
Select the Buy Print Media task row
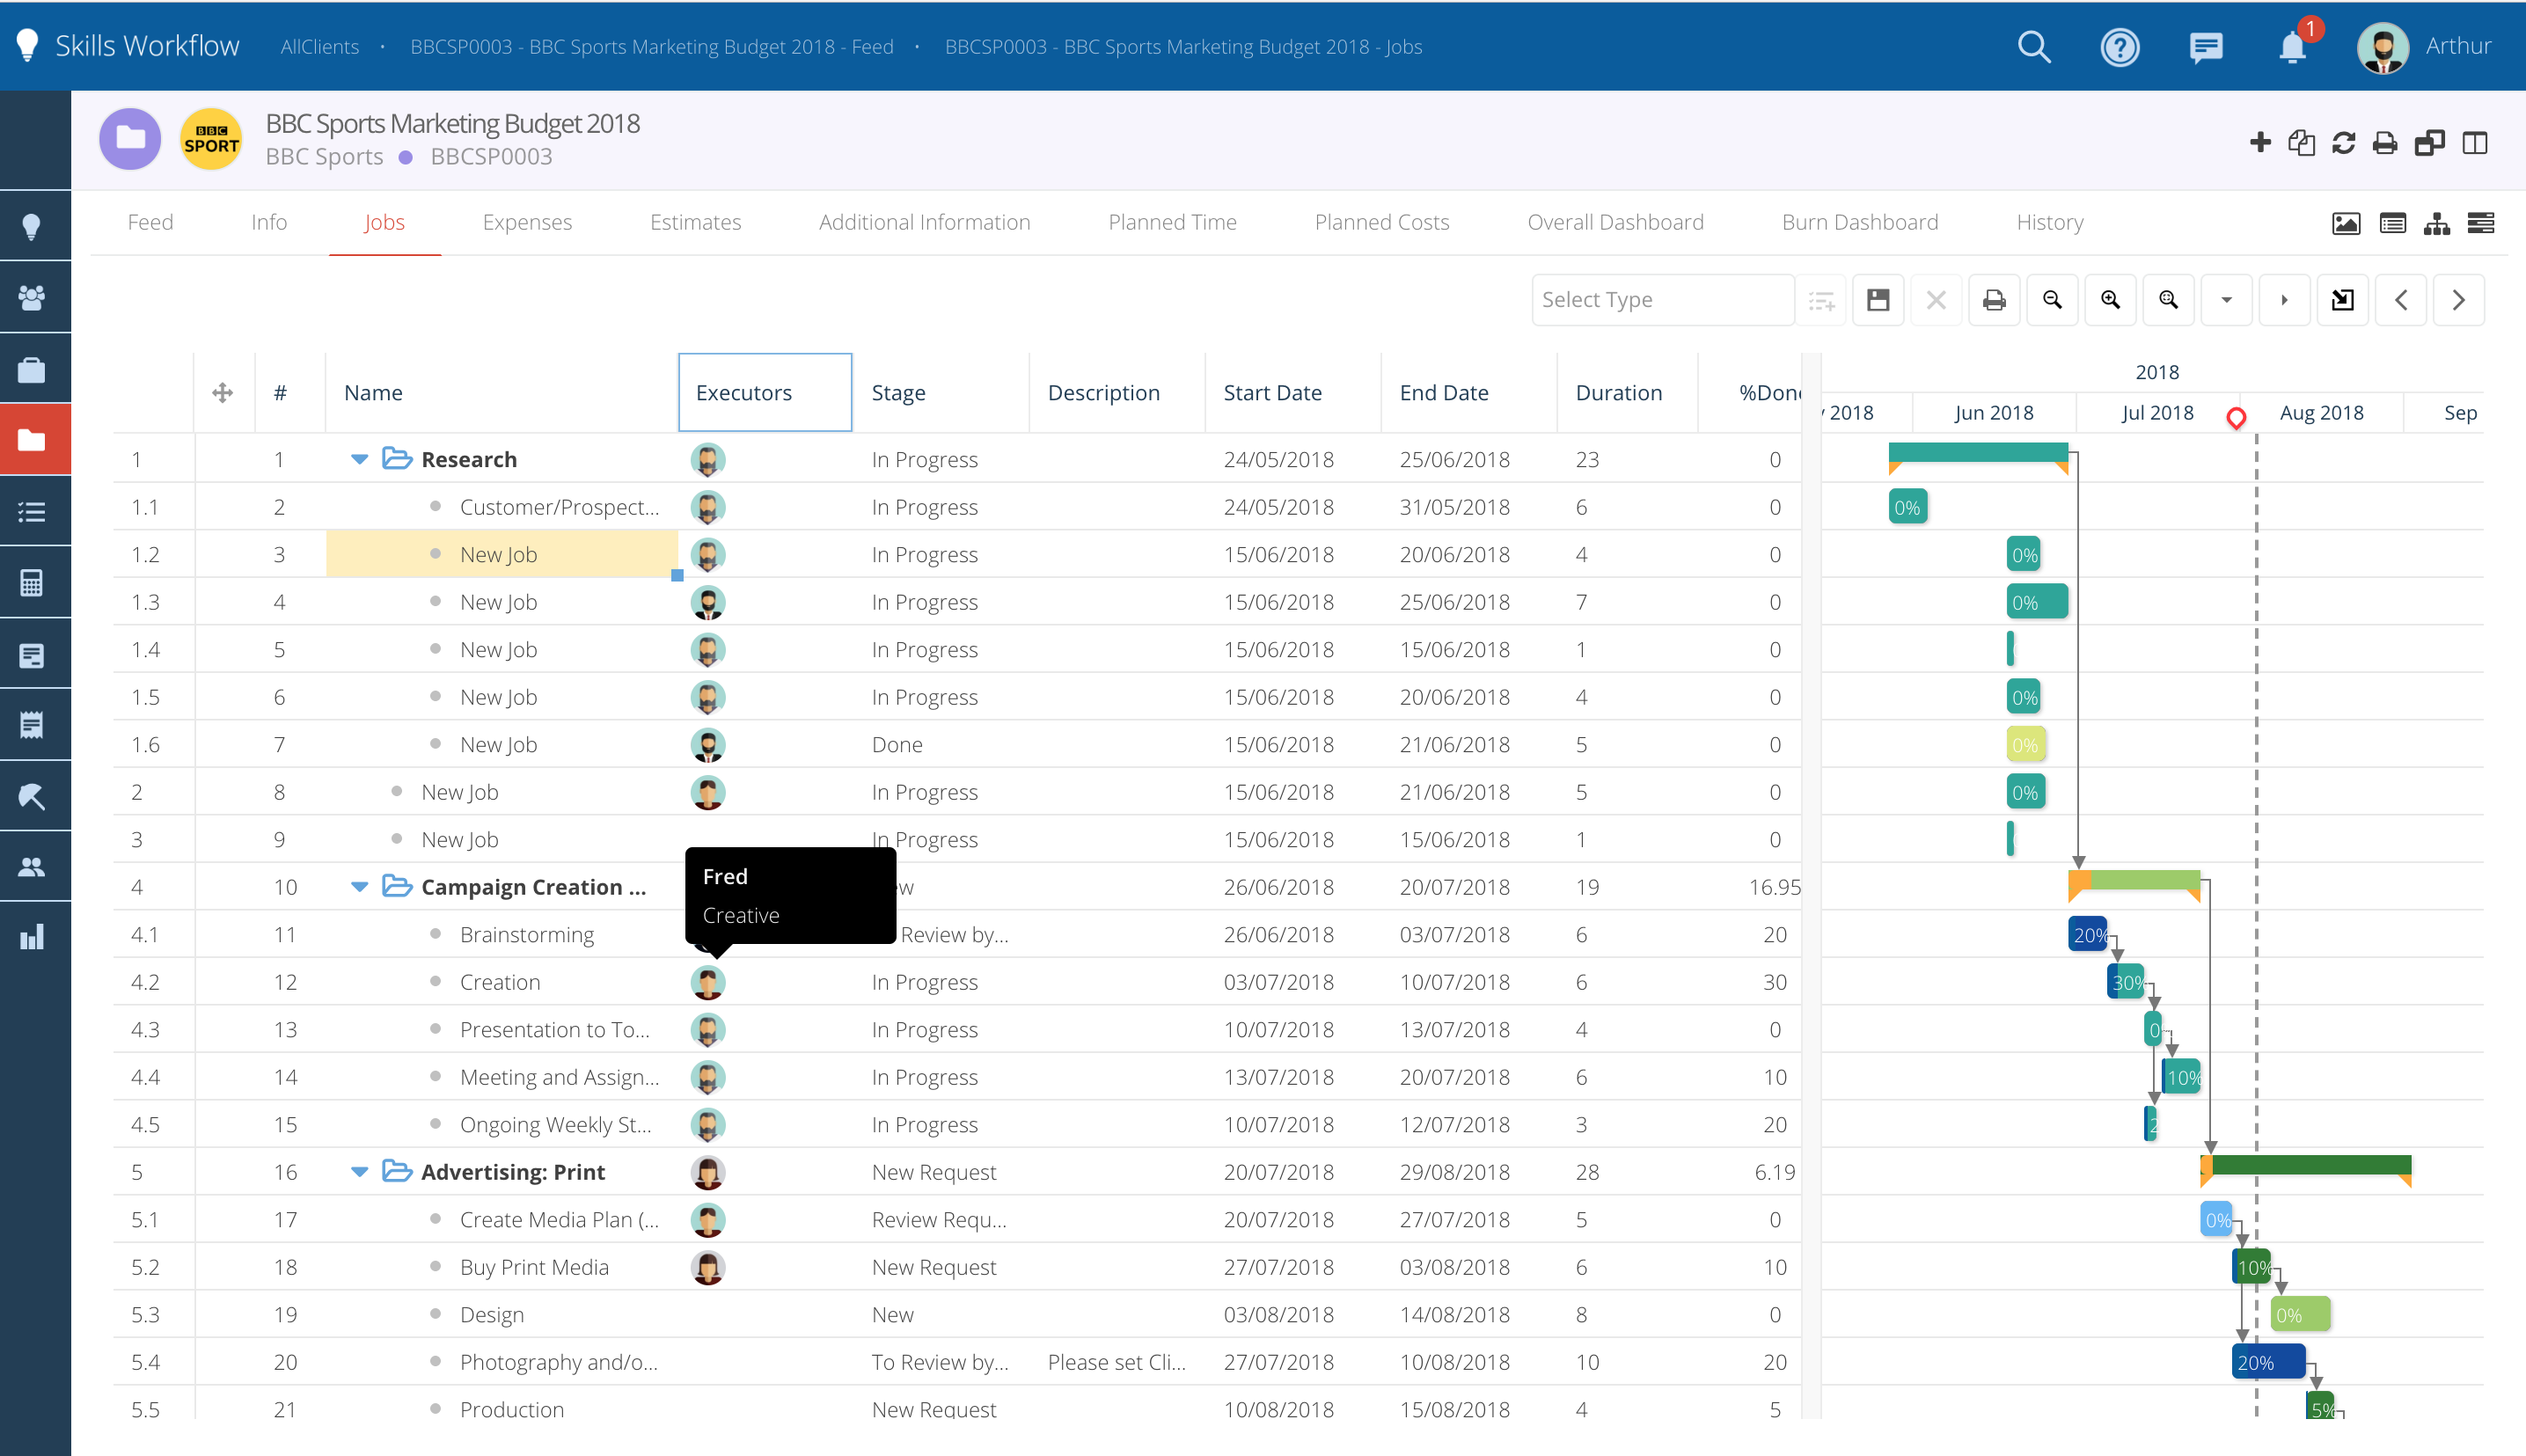pyautogui.click(x=534, y=1266)
